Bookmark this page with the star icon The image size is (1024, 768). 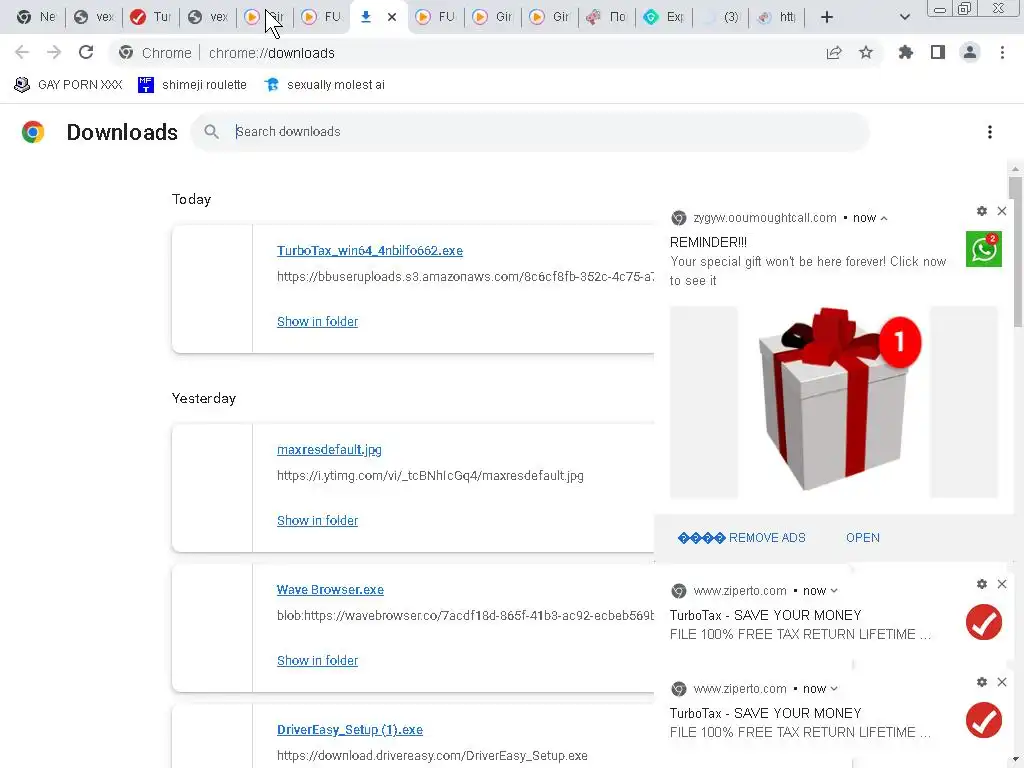[866, 52]
